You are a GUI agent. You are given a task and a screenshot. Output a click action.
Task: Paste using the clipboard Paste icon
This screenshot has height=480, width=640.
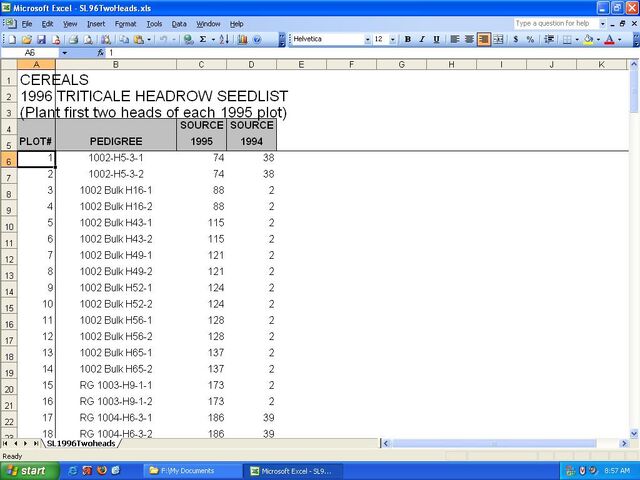point(139,39)
